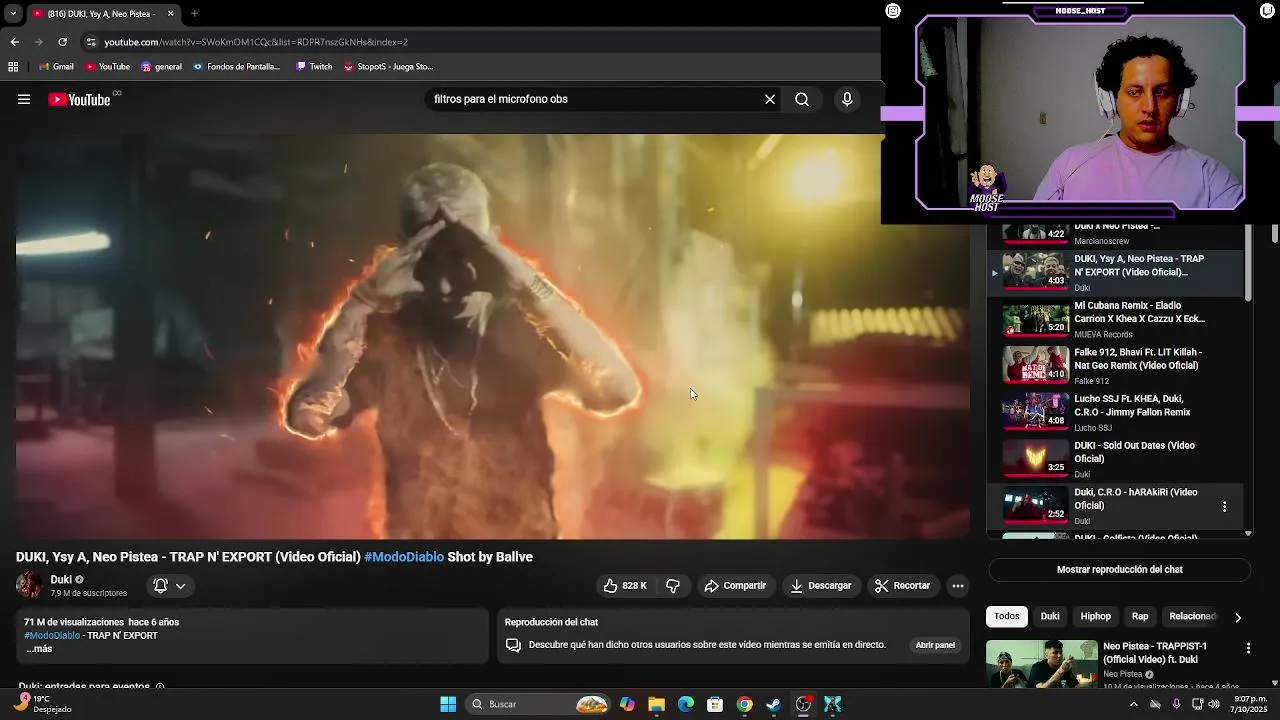Select the Relacionados filter chip
The width and height of the screenshot is (1280, 720).
[1192, 617]
